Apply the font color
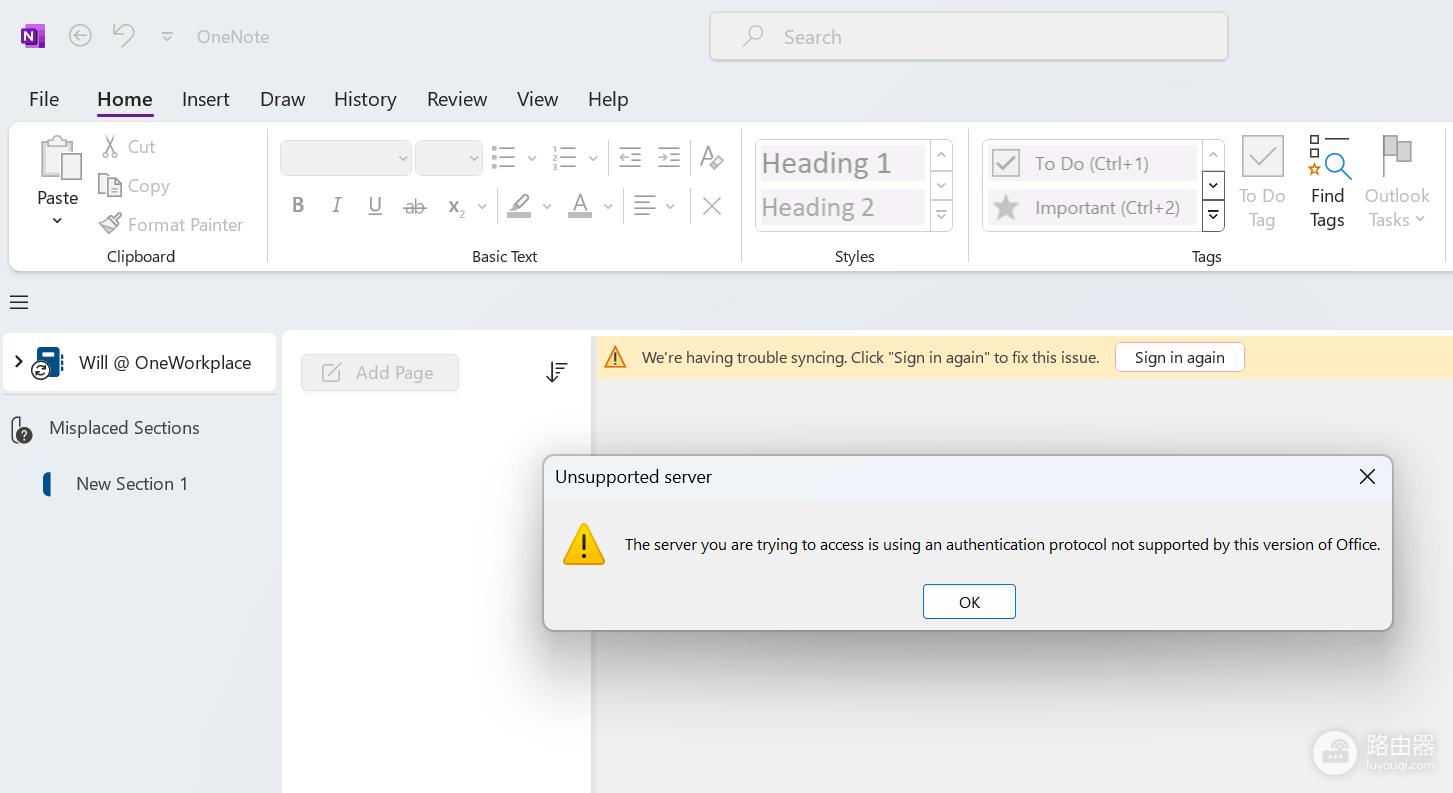The image size is (1453, 793). pos(580,206)
